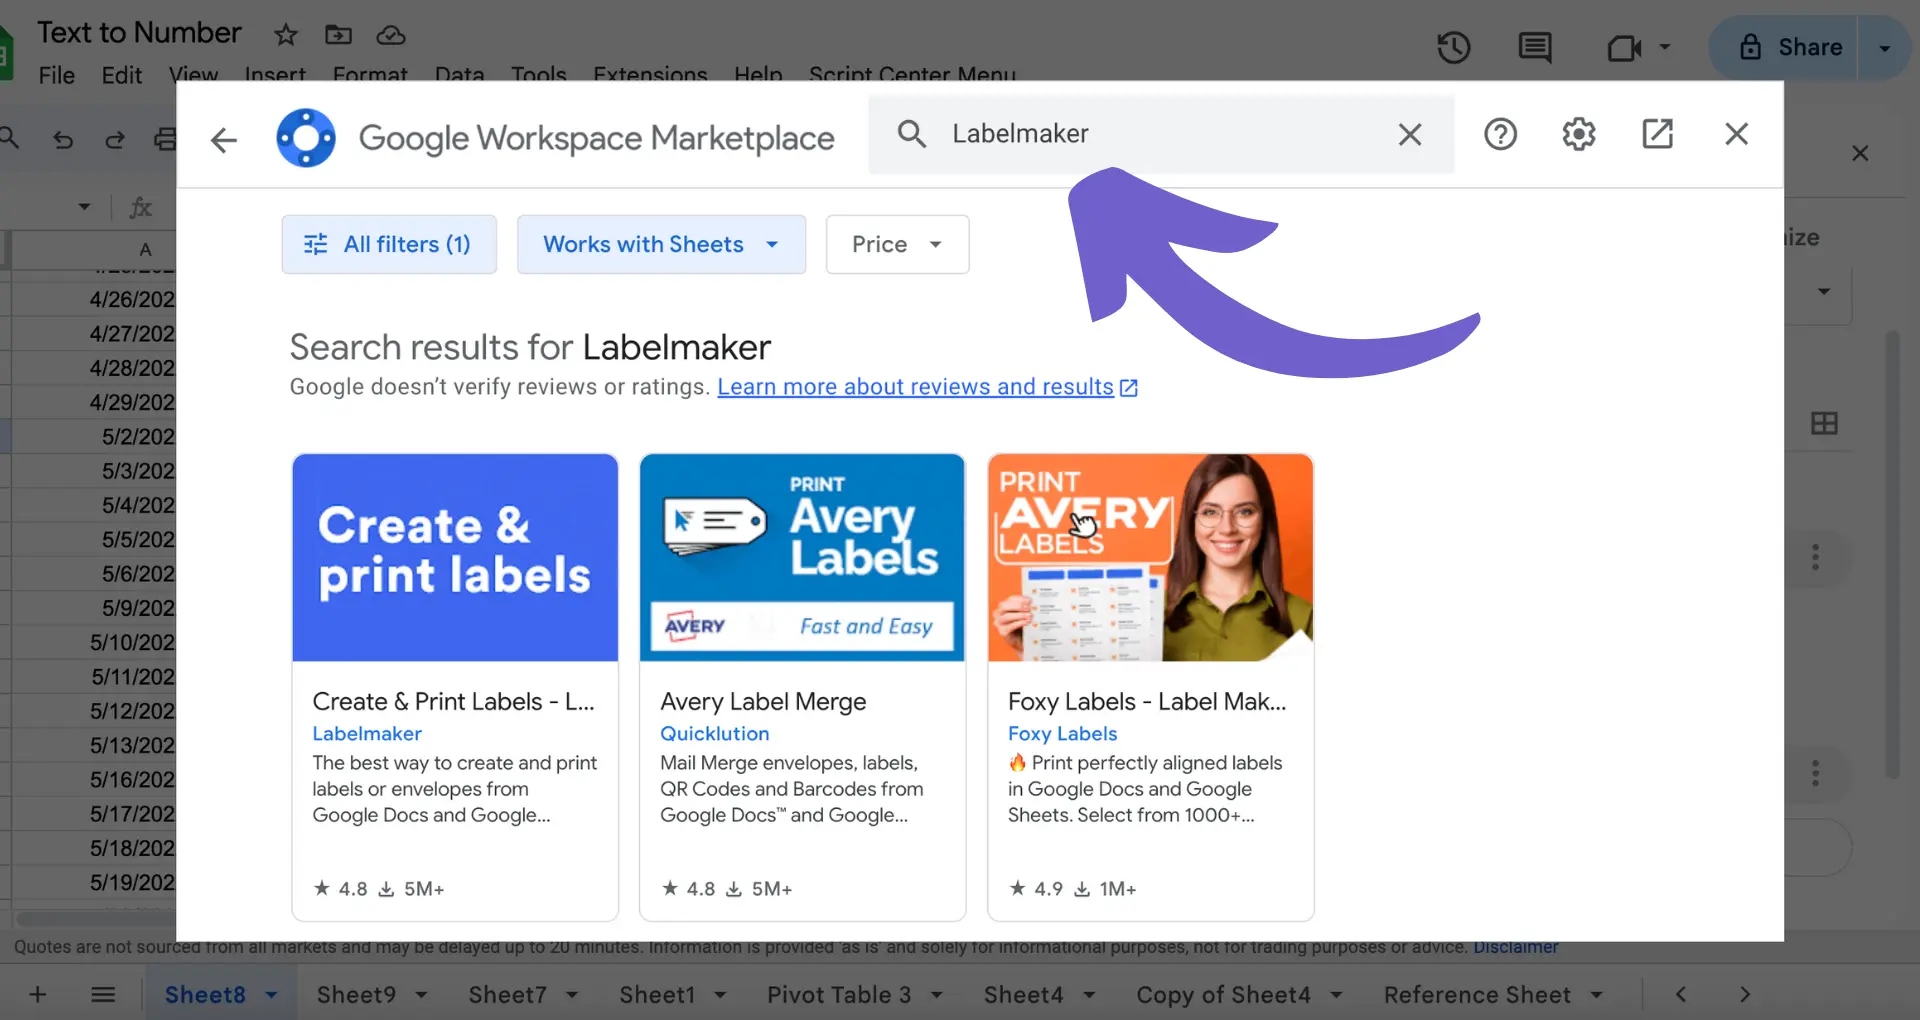Open the Disclaimer link
The width and height of the screenshot is (1920, 1020).
pyautogui.click(x=1515, y=947)
